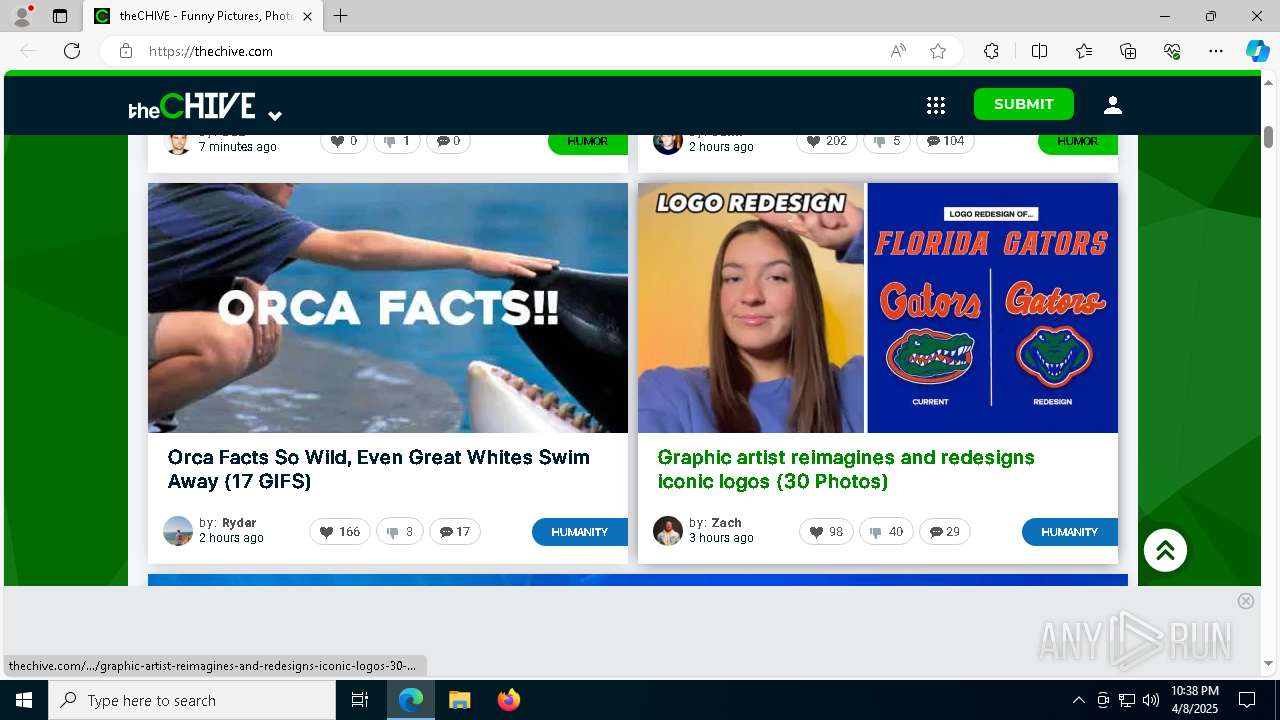This screenshot has height=720, width=1280.
Task: Open File Explorer from taskbar
Action: point(459,700)
